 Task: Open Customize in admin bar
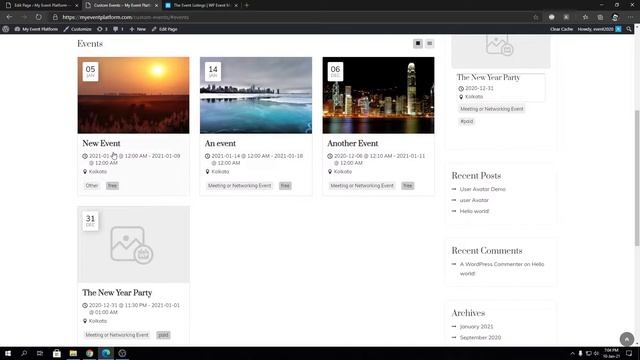[x=78, y=29]
